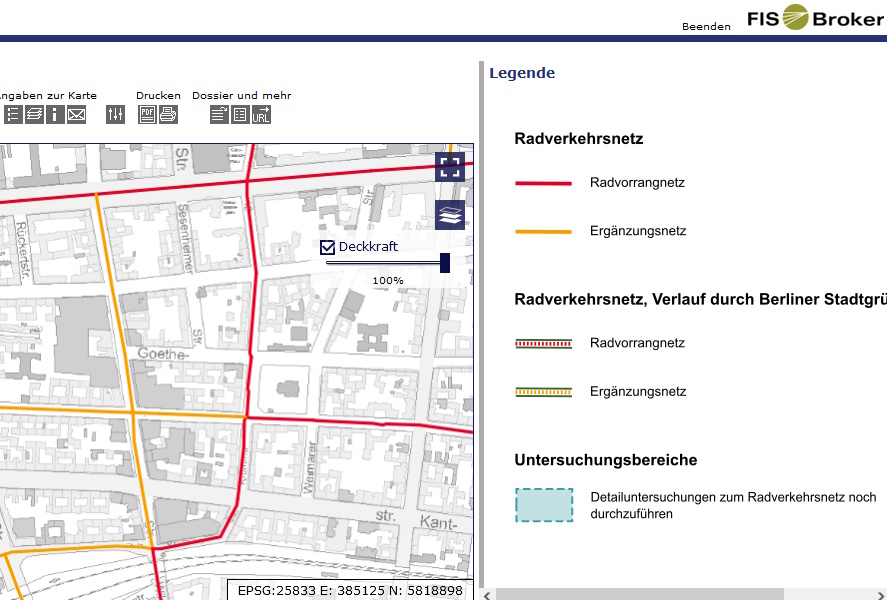This screenshot has height=600, width=887.
Task: Click the legend horizontal scrollbar
Action: point(640,594)
